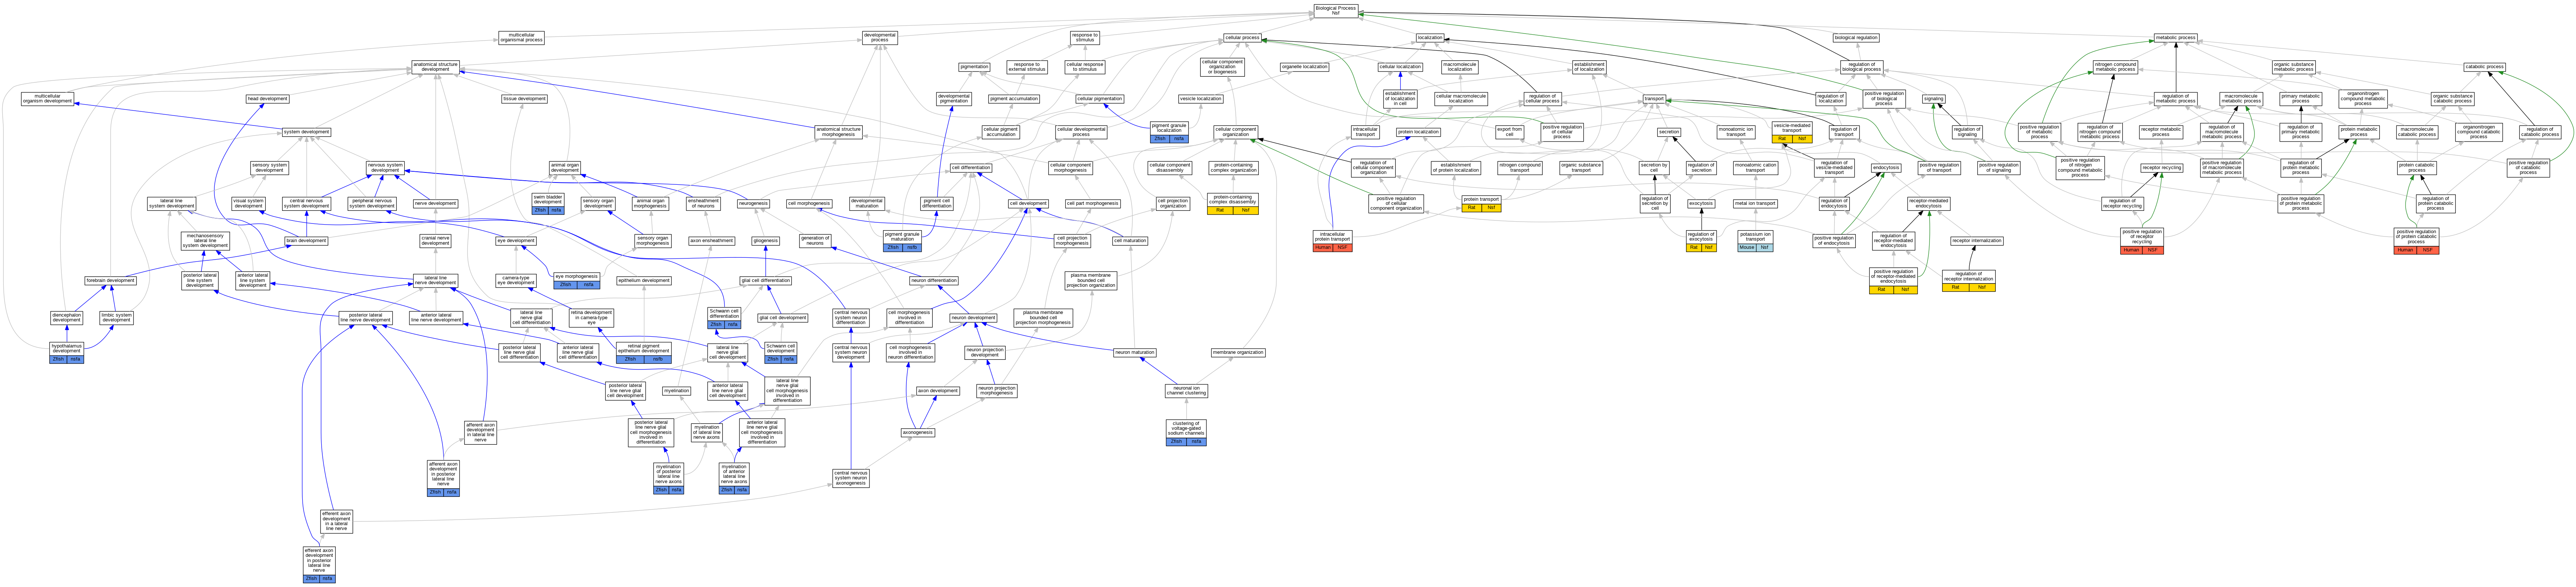Click the "epithelium development" node

[643, 281]
